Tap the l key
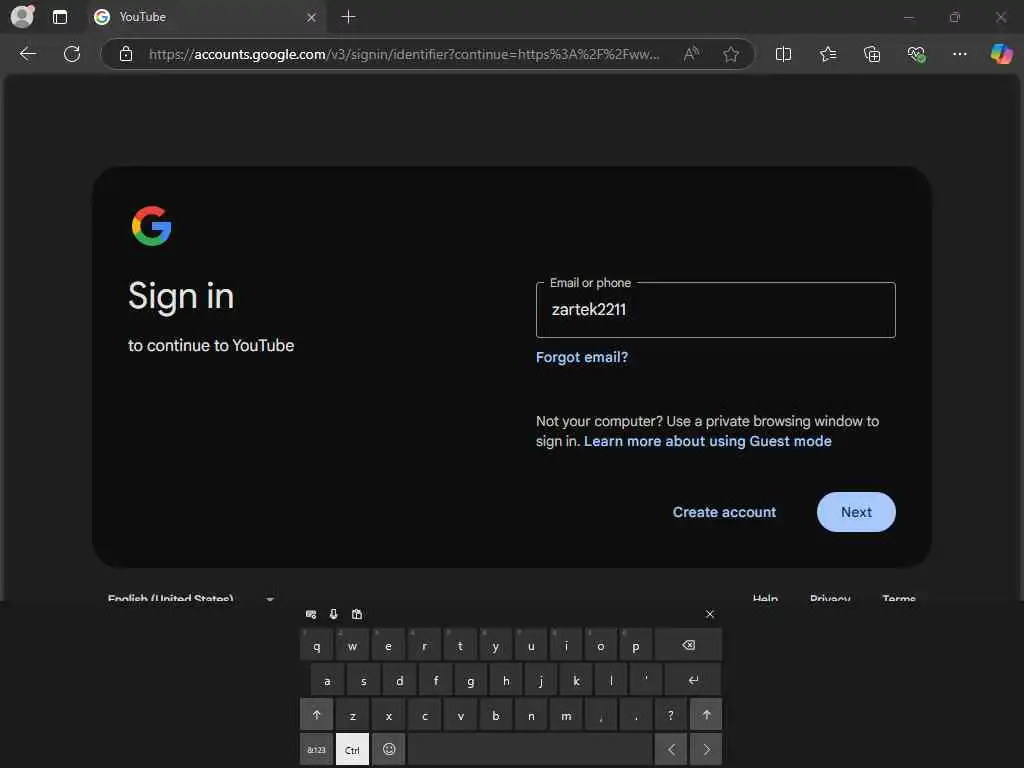 coord(611,680)
